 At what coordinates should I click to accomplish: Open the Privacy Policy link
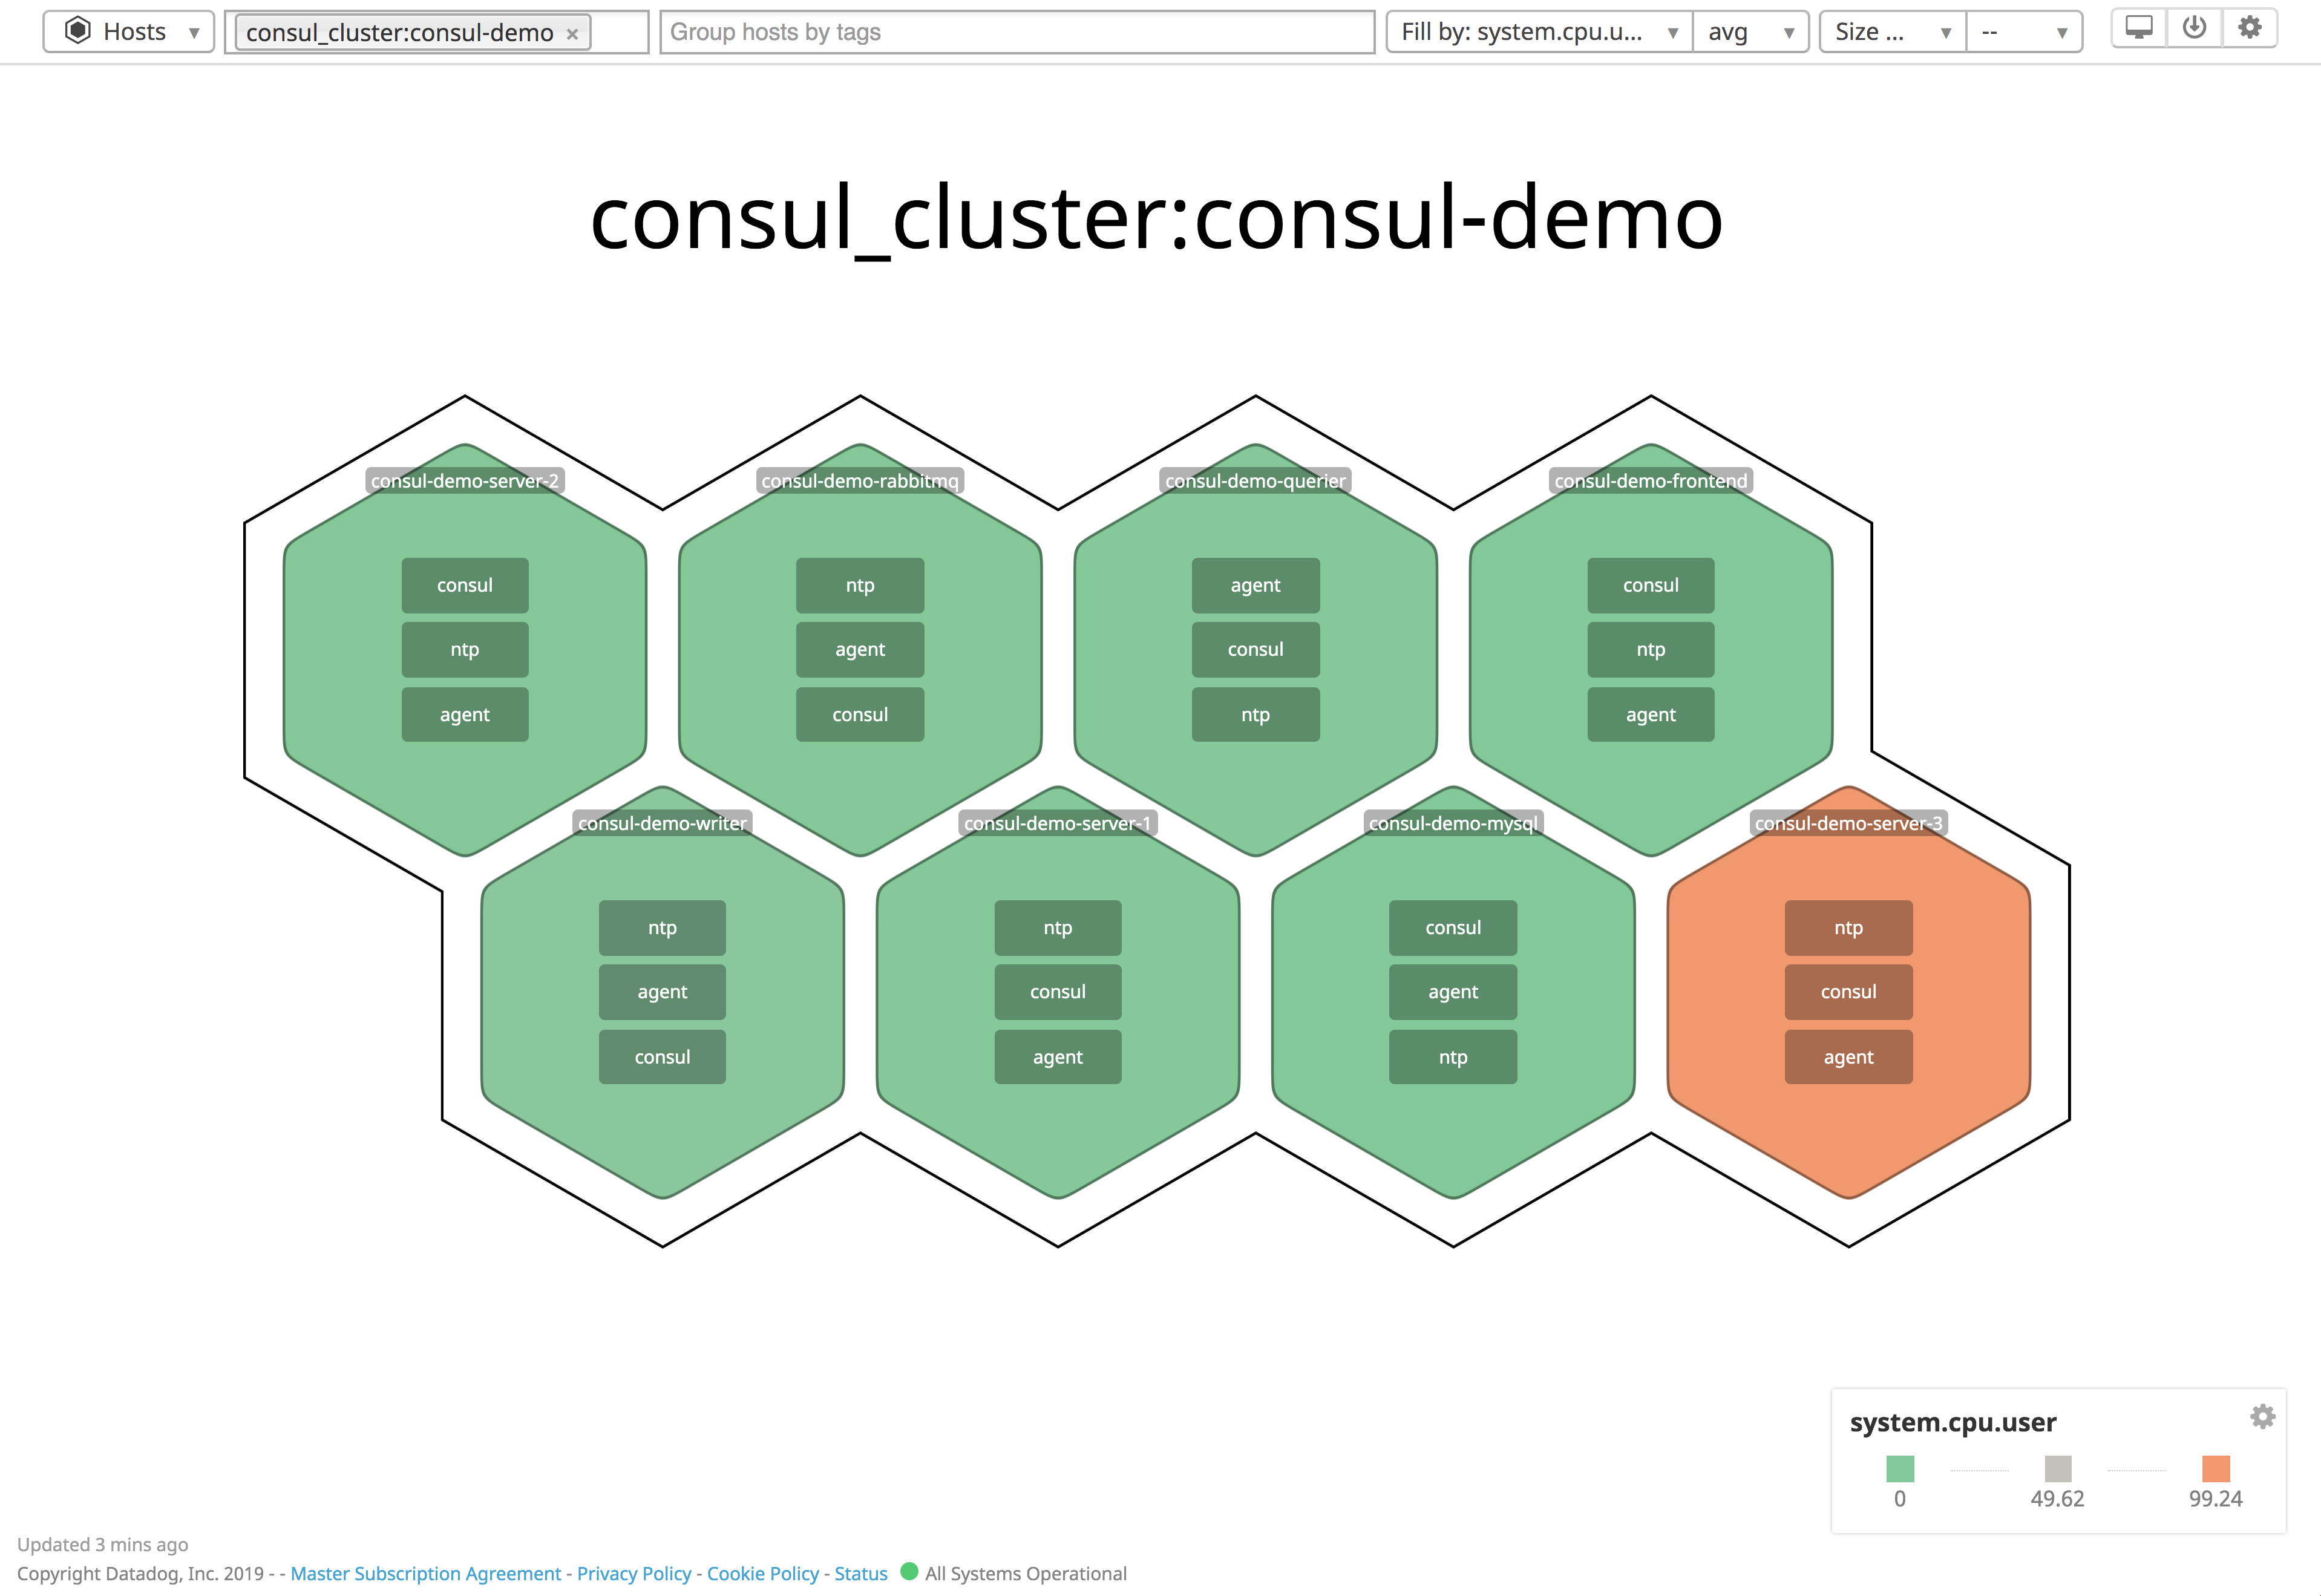[634, 1573]
